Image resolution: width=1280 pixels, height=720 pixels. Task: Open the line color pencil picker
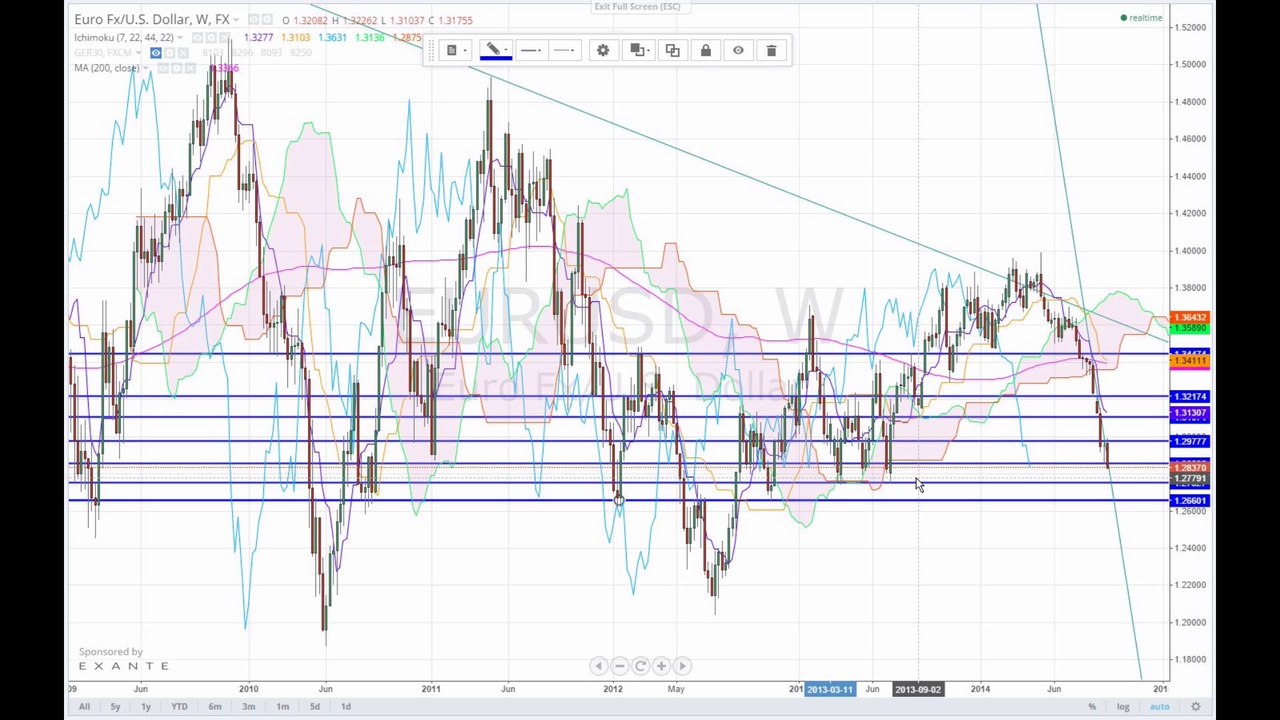[x=496, y=50]
